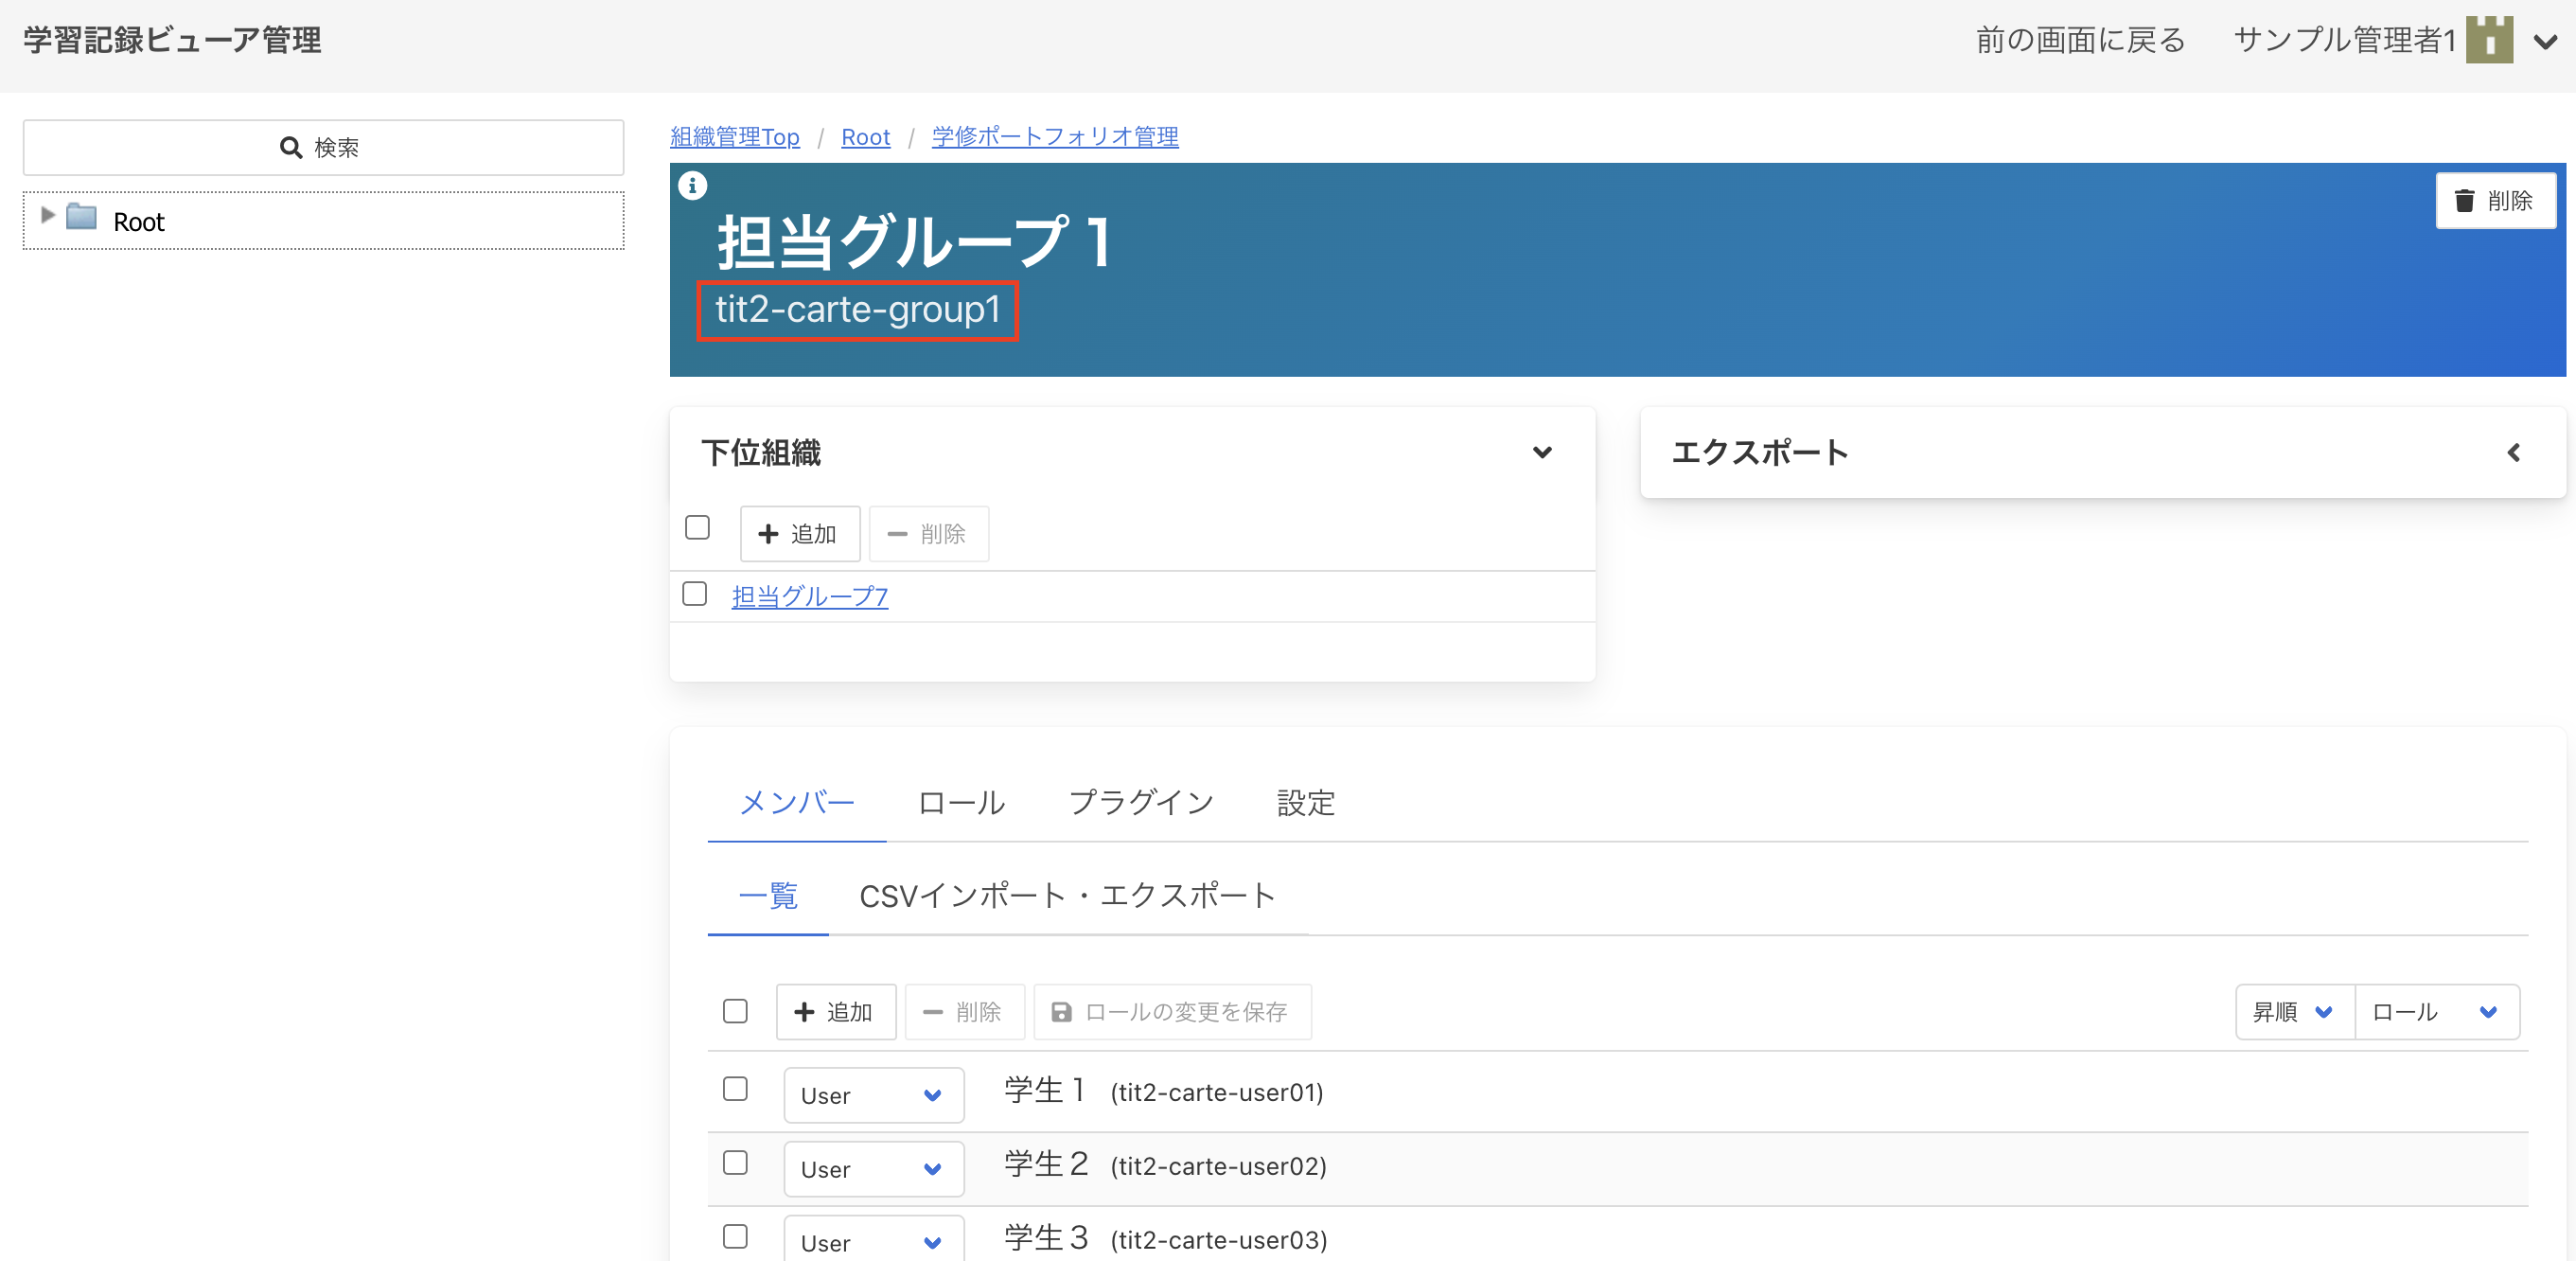Screen dimensions: 2576x1261
Task: Click the 学生3 member name
Action: tap(1046, 1238)
